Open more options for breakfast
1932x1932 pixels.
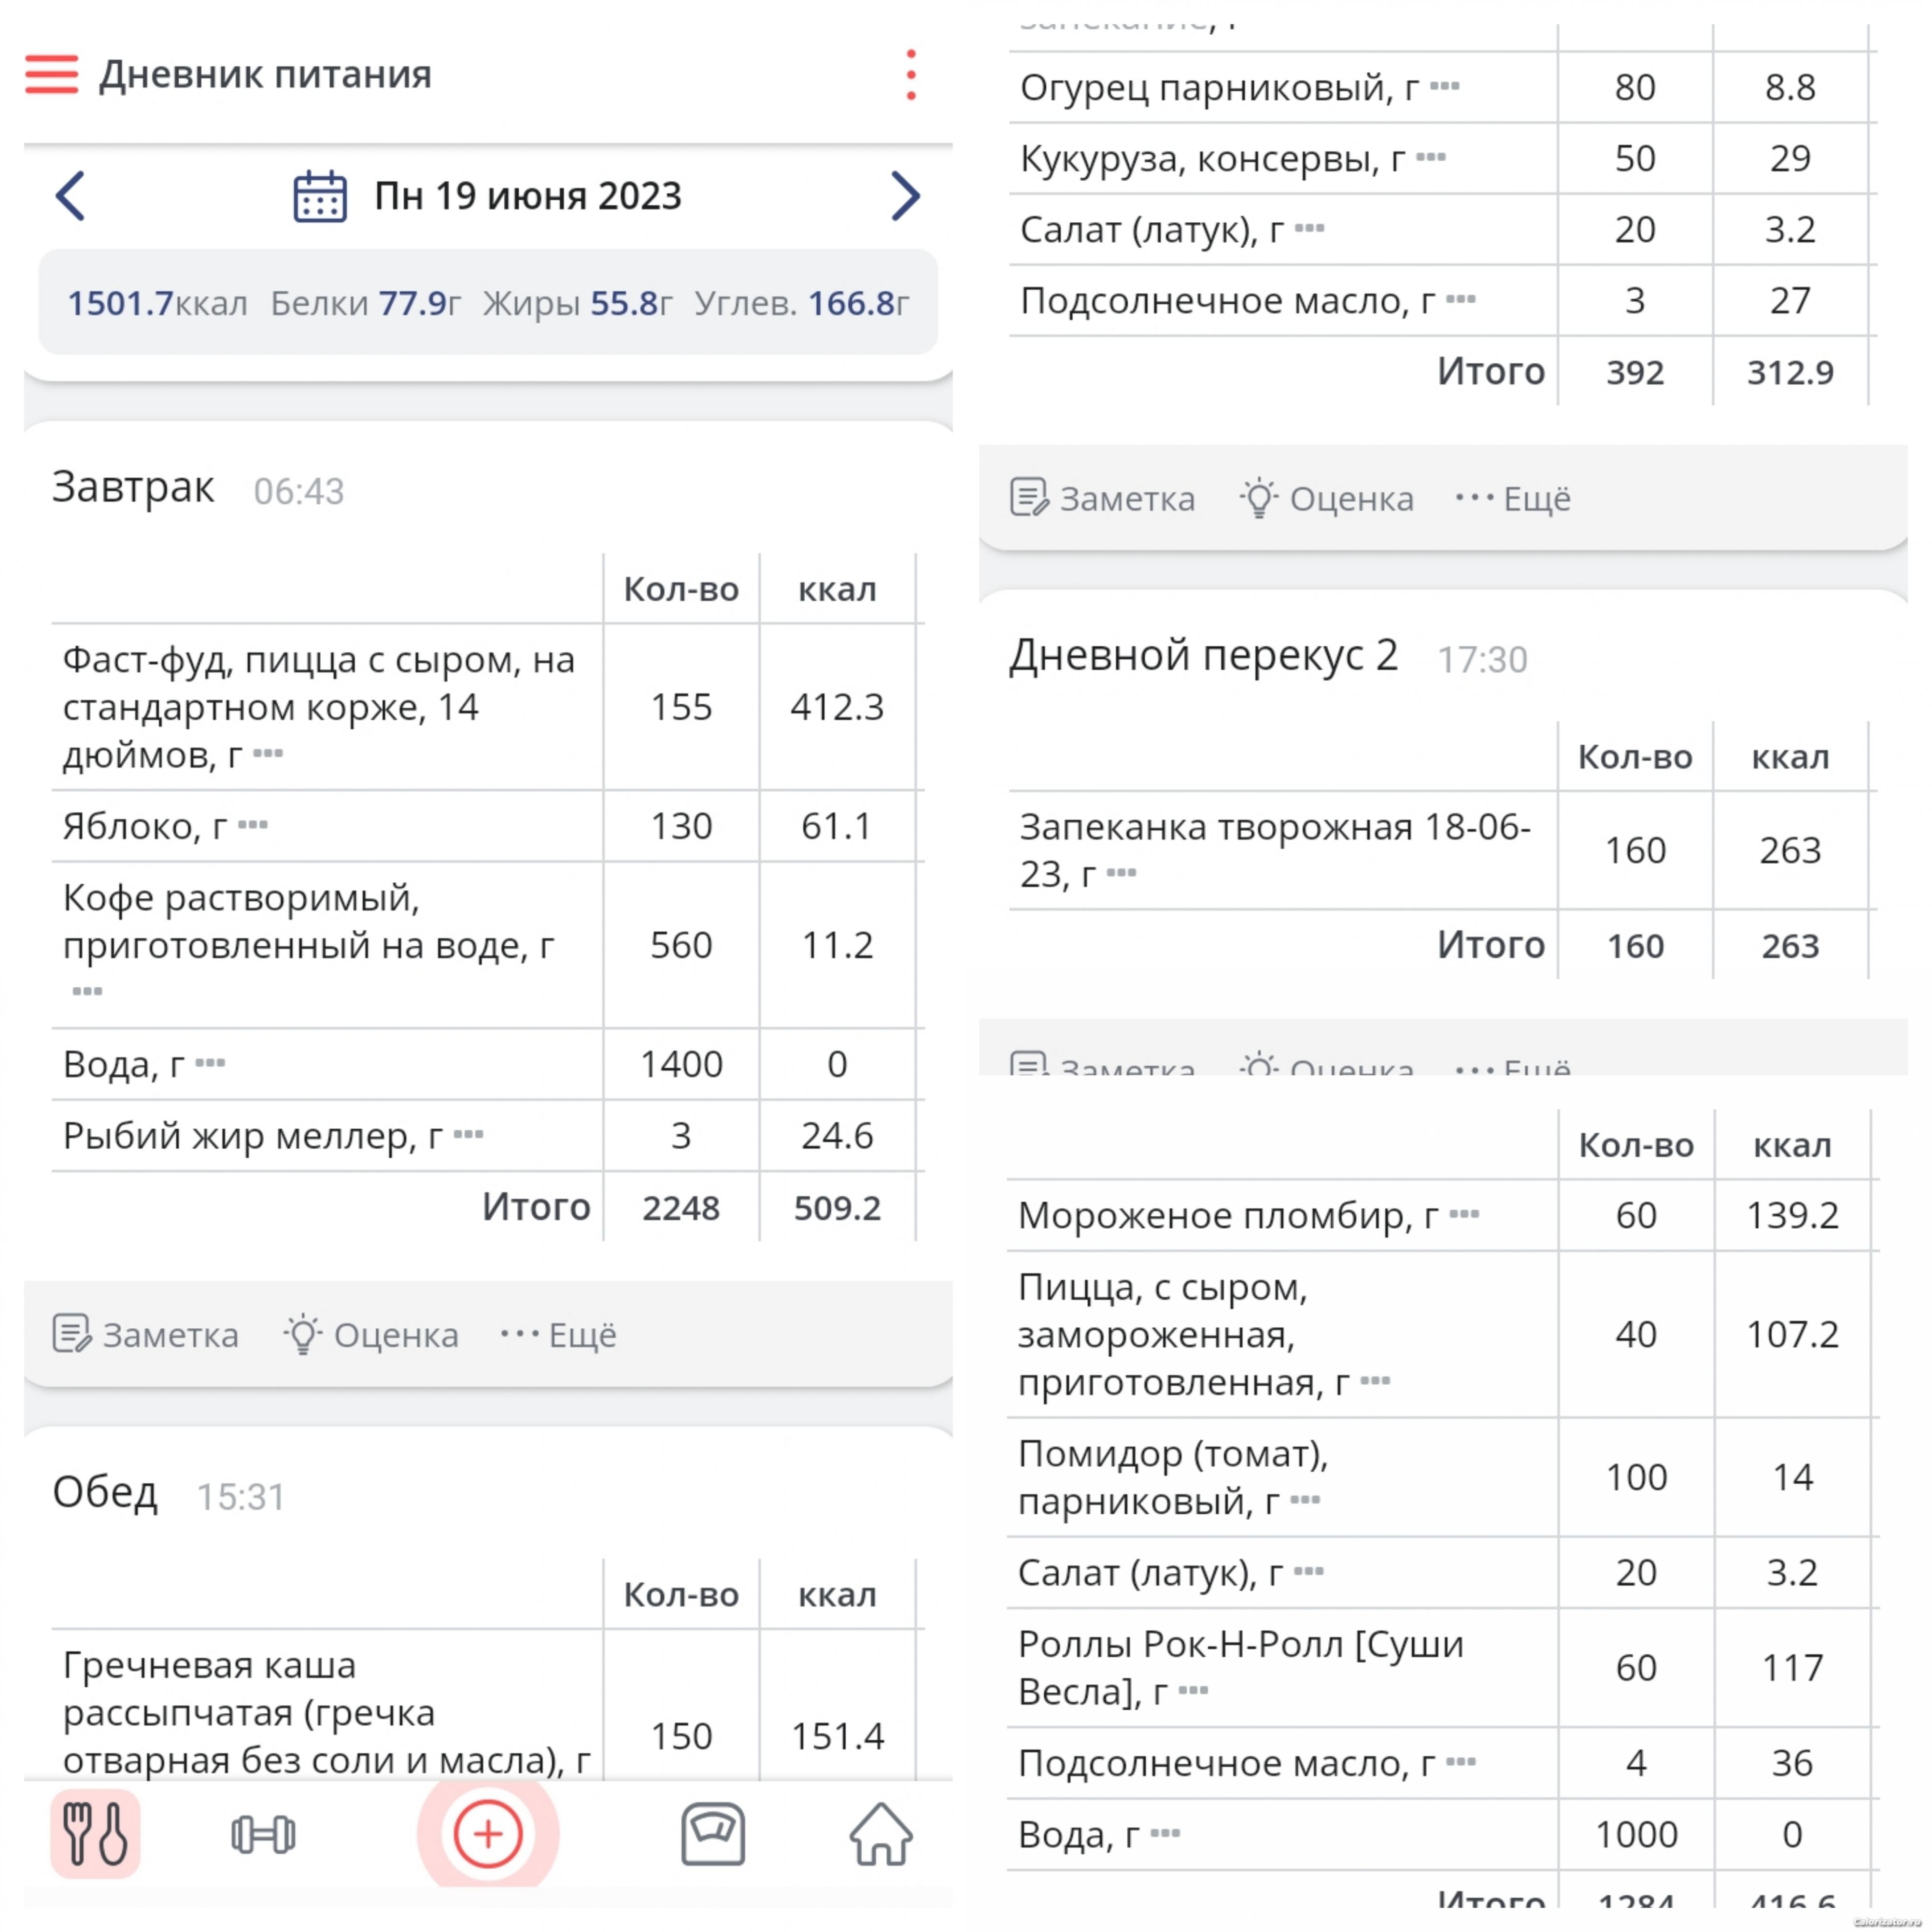(559, 1334)
